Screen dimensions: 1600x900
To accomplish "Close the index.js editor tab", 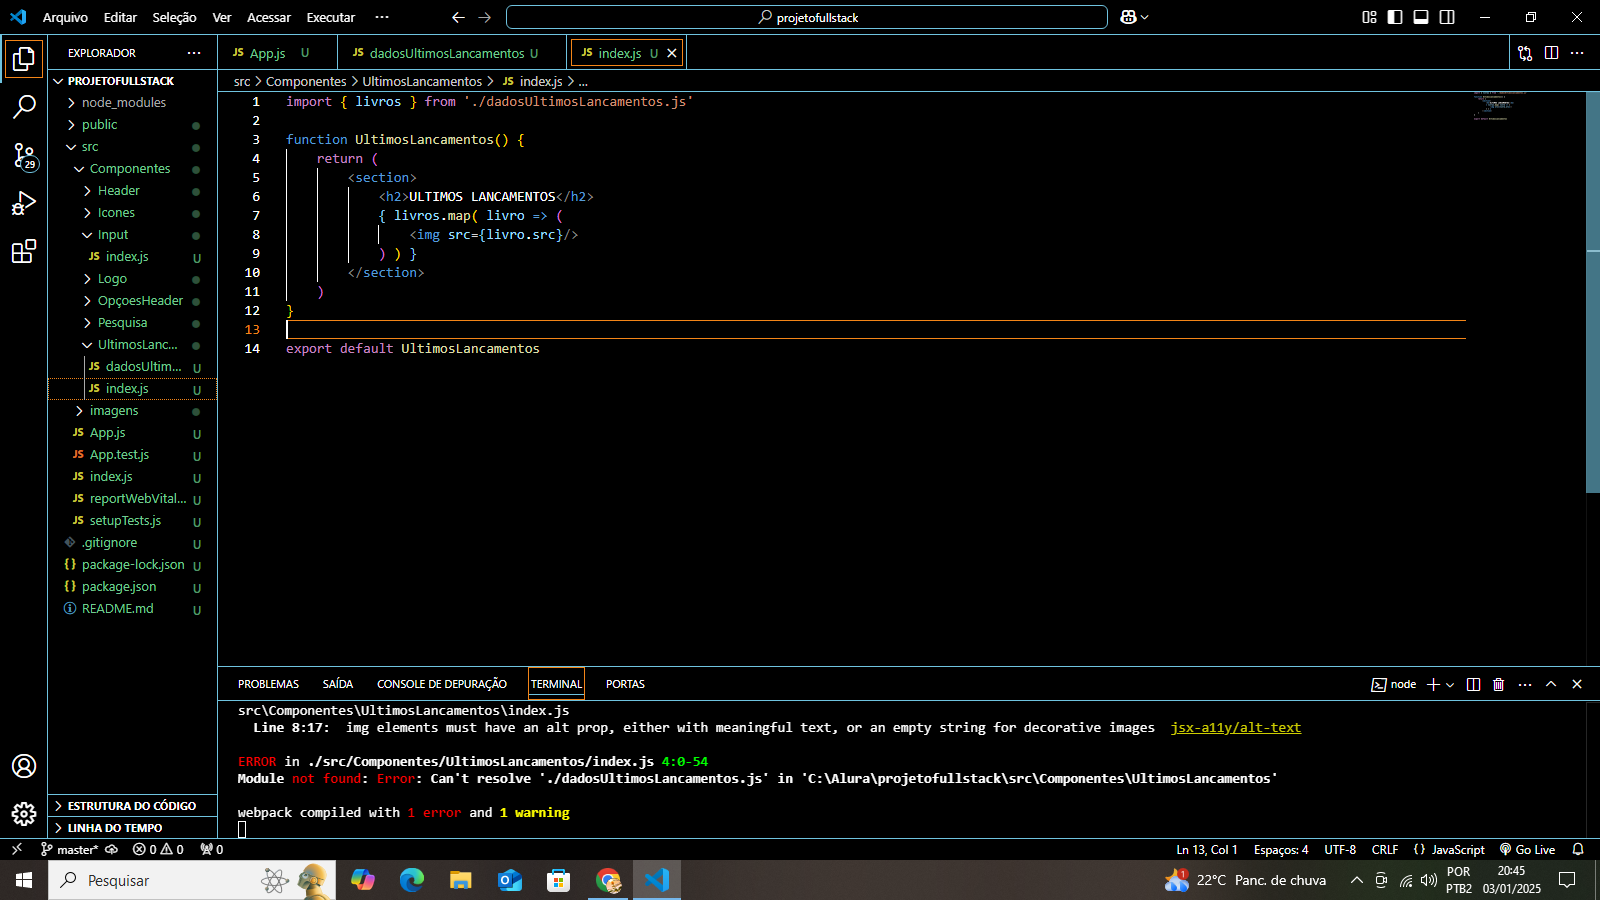I will pos(672,53).
